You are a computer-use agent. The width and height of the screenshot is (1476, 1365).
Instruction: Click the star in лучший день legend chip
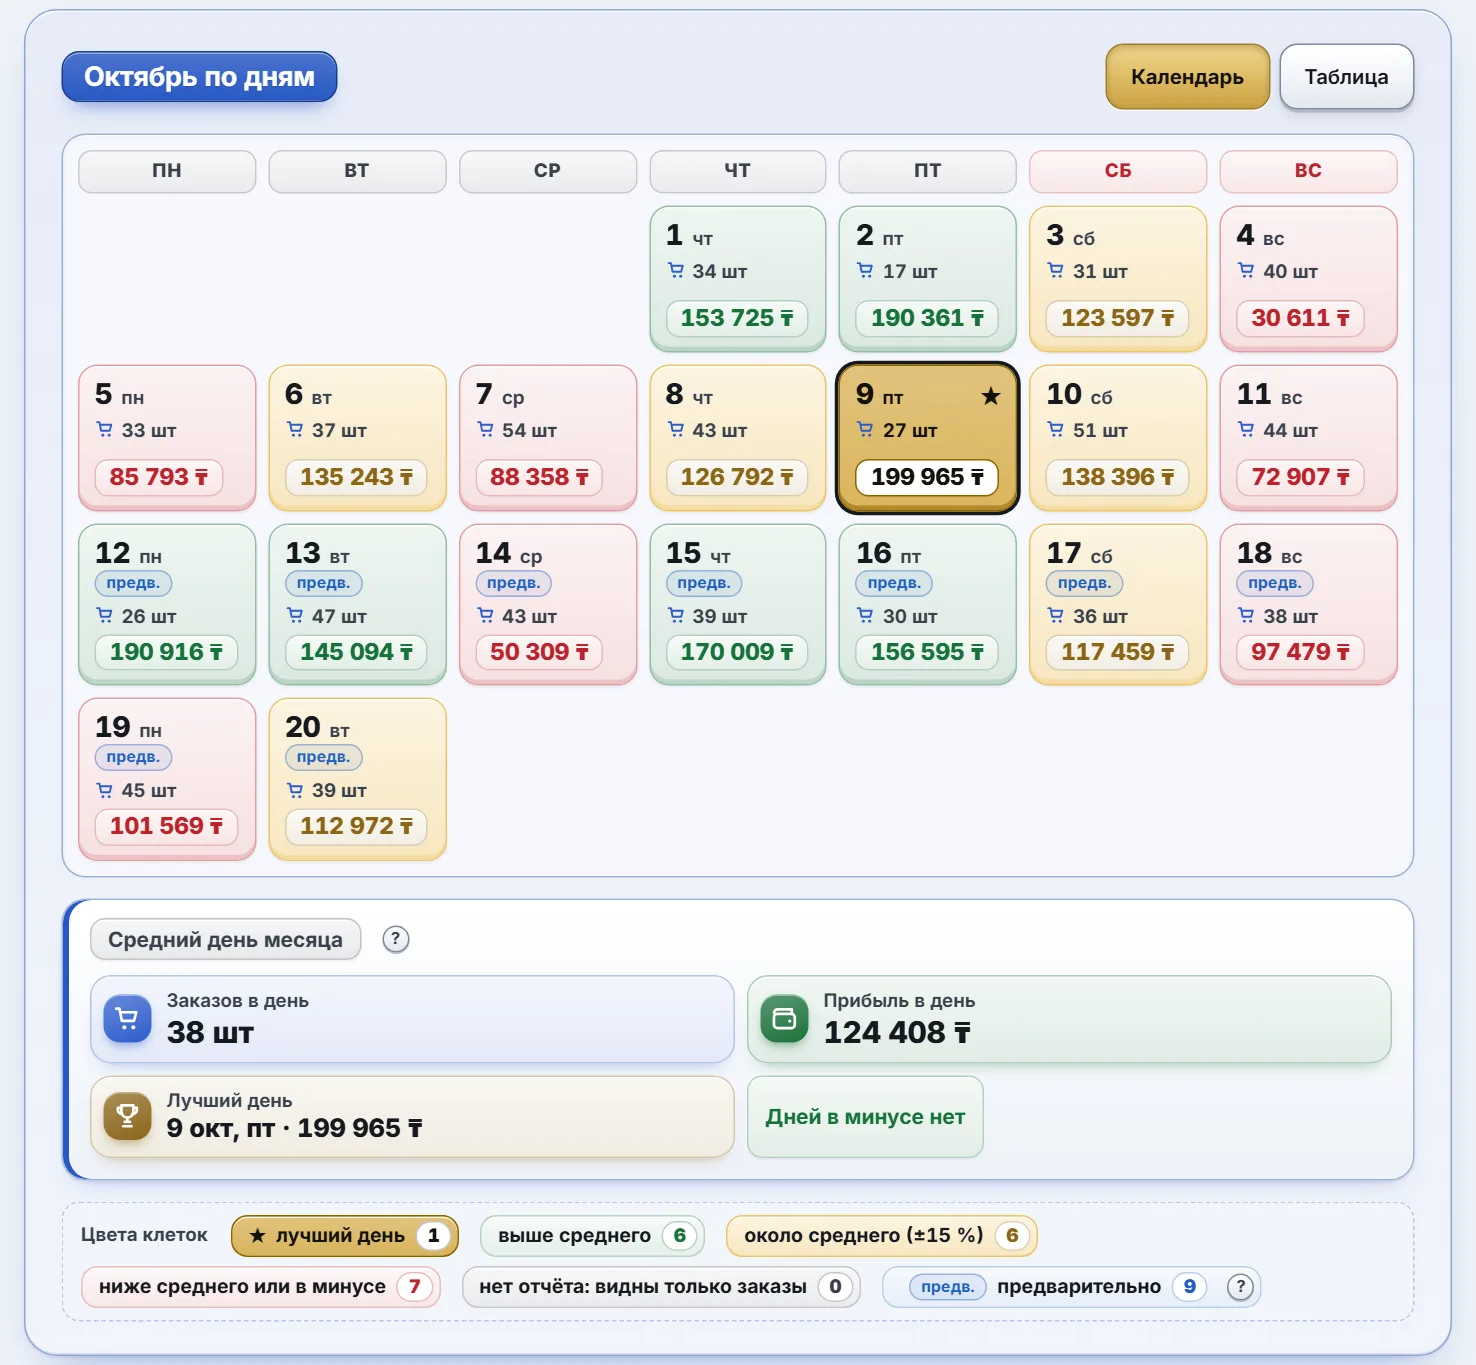[x=257, y=1236]
